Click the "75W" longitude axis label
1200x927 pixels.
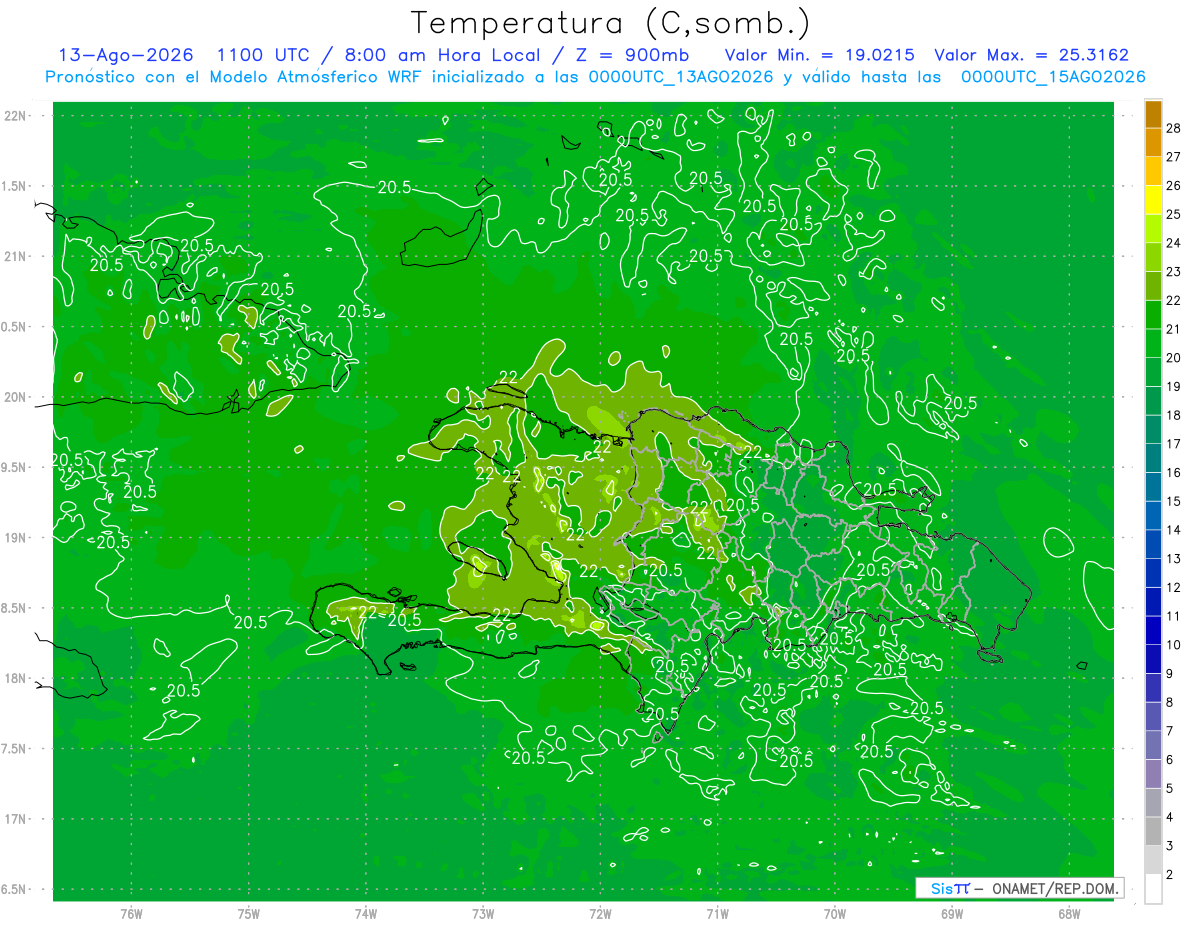(249, 914)
